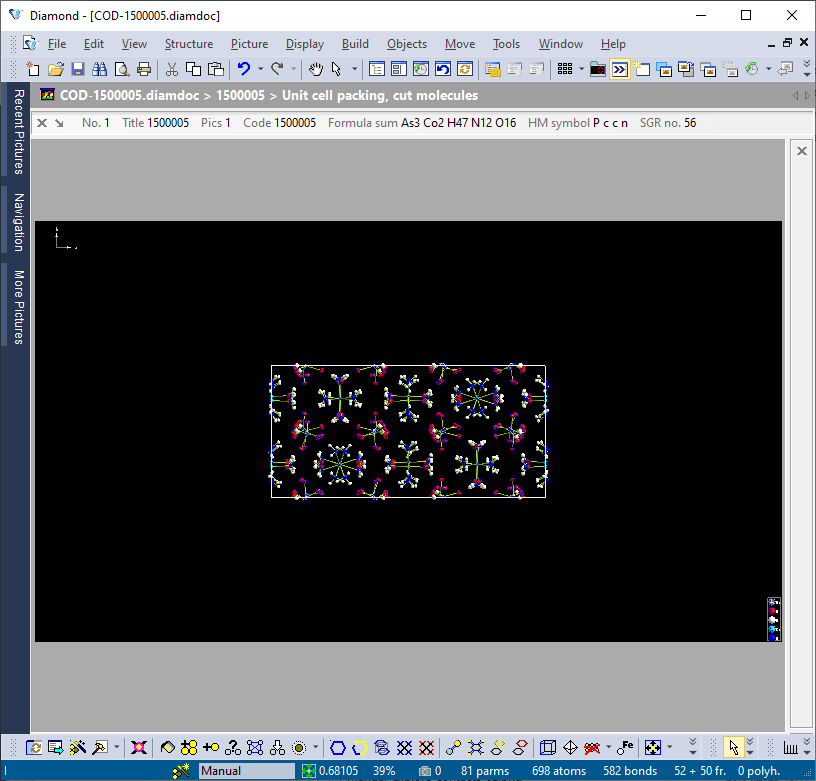The width and height of the screenshot is (816, 781).
Task: Click the atom color legend in the canvas corner
Action: click(774, 618)
